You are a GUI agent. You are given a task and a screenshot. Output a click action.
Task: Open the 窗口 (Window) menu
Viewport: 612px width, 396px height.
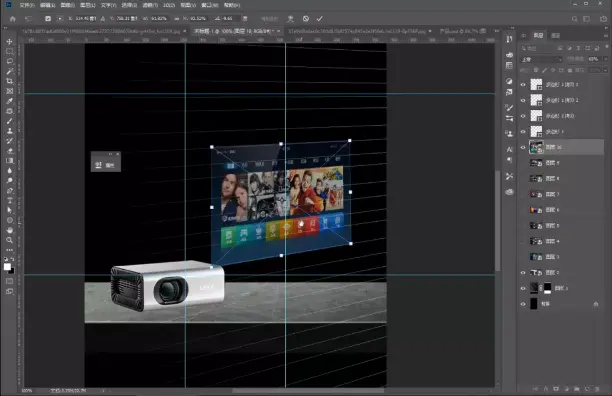[x=210, y=5]
